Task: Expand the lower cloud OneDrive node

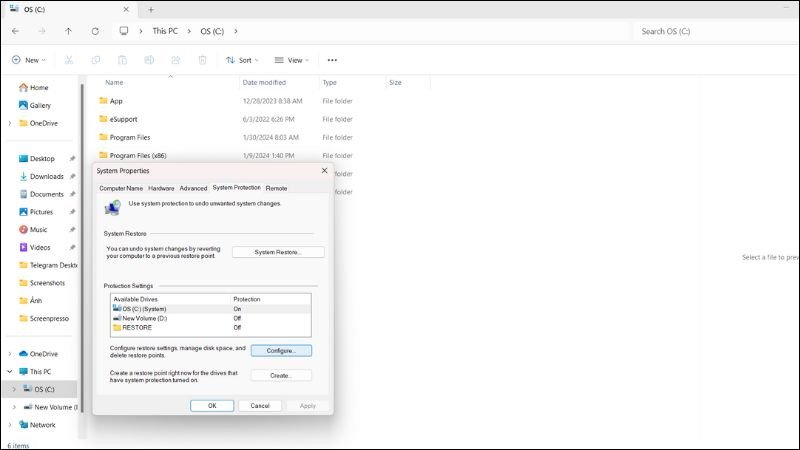Action: pyautogui.click(x=10, y=354)
